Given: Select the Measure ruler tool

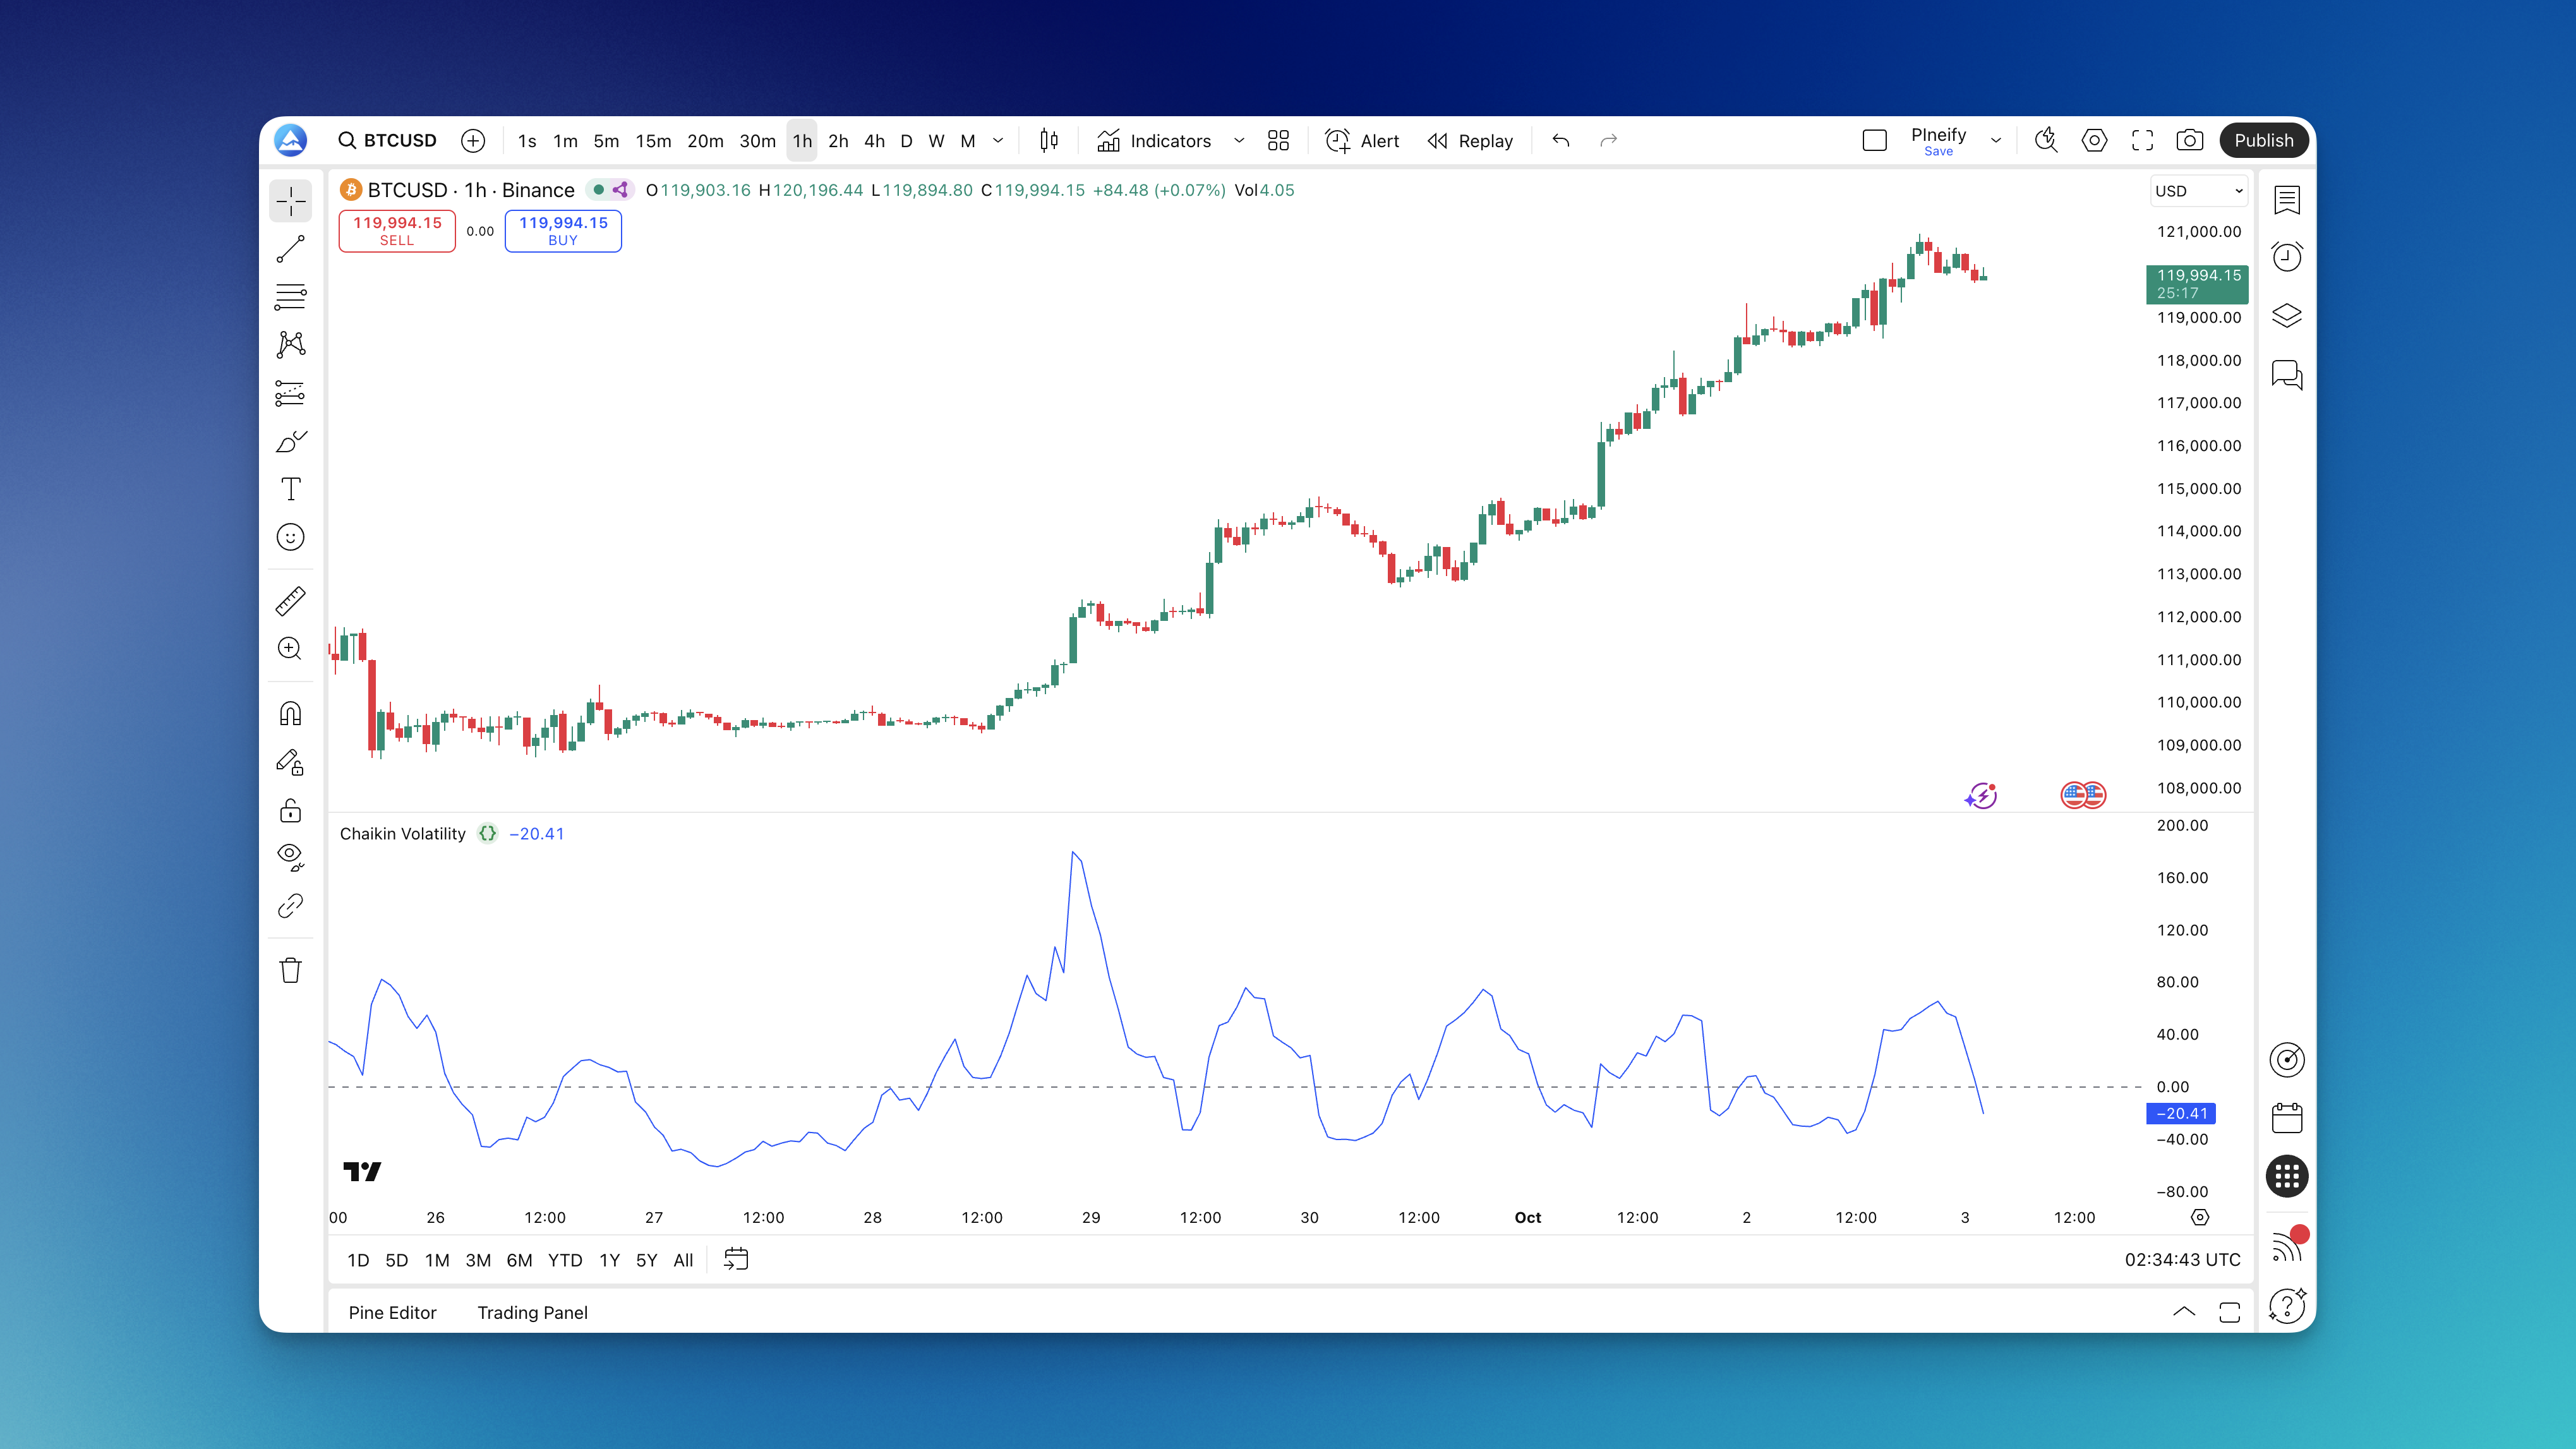Looking at the screenshot, I should click(290, 601).
